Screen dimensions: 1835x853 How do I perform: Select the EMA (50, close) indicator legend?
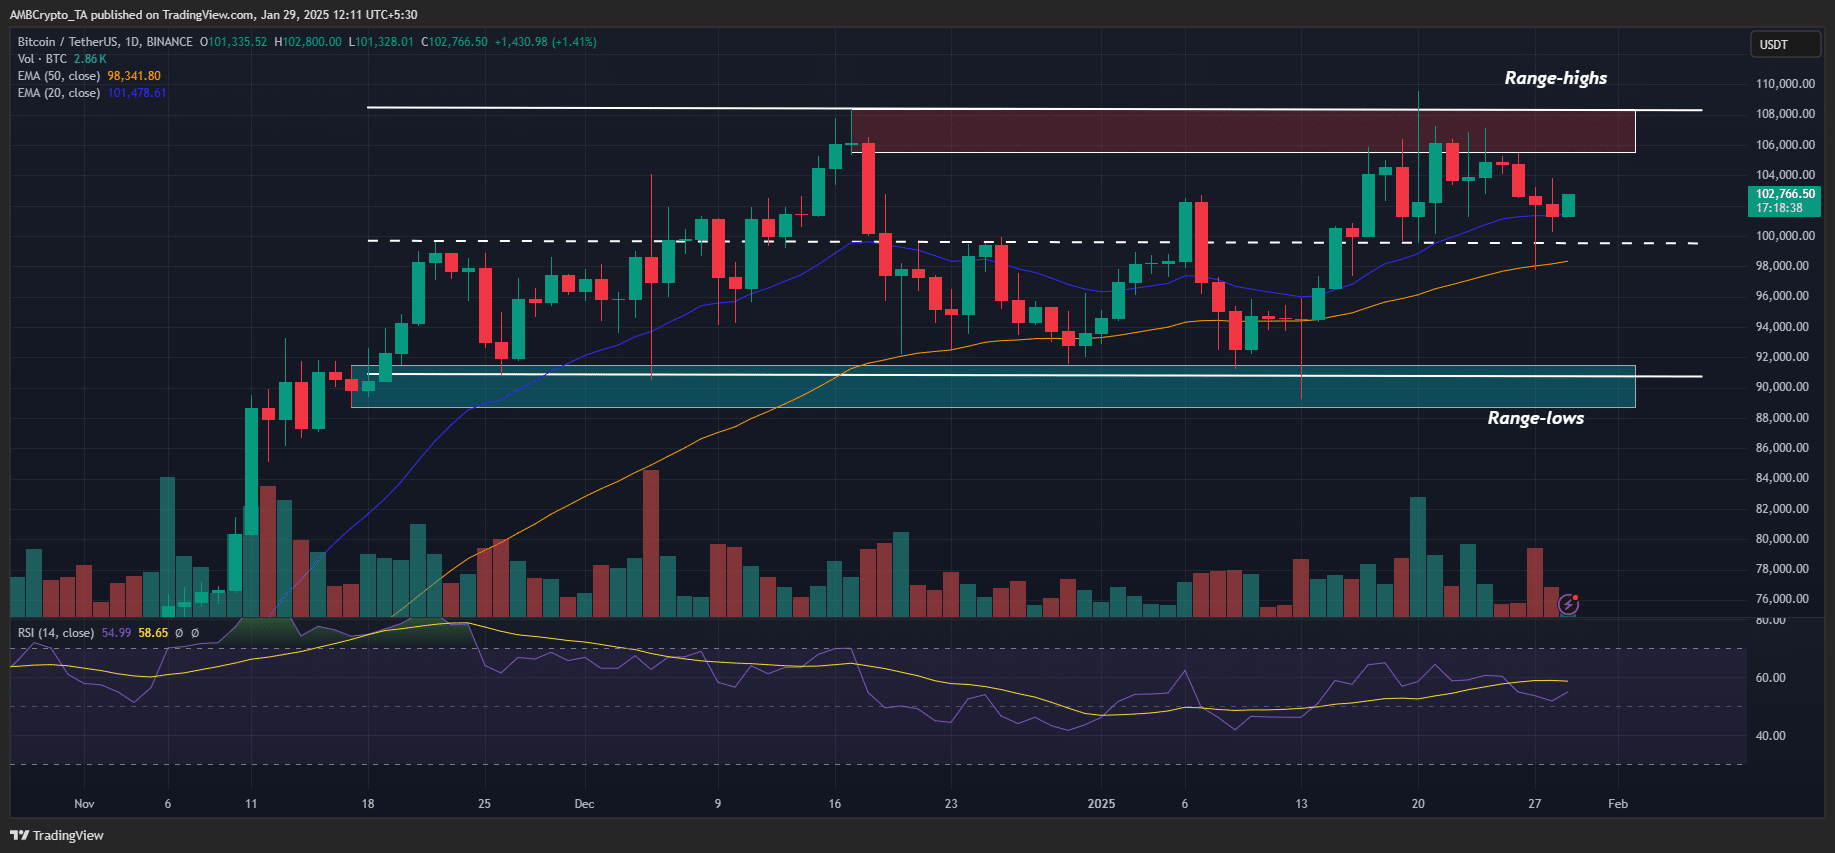click(x=59, y=76)
